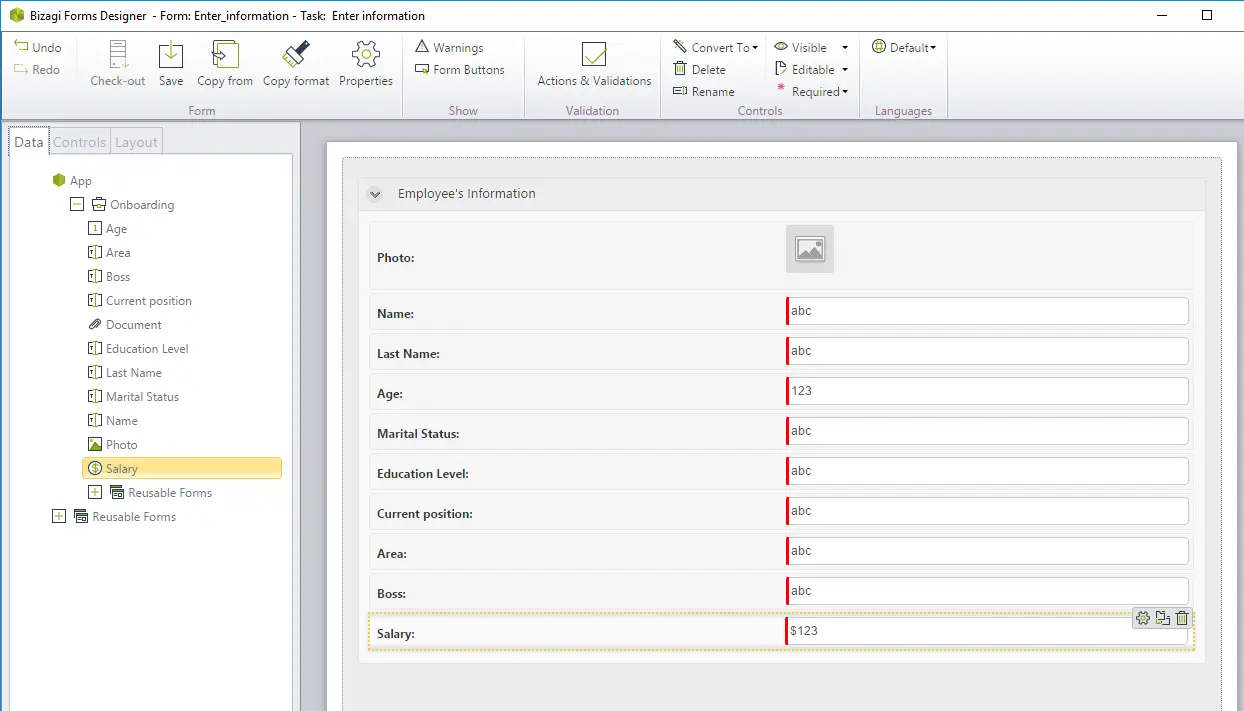Collapse the Employee's Information group
This screenshot has height=711, width=1244.
tap(375, 194)
